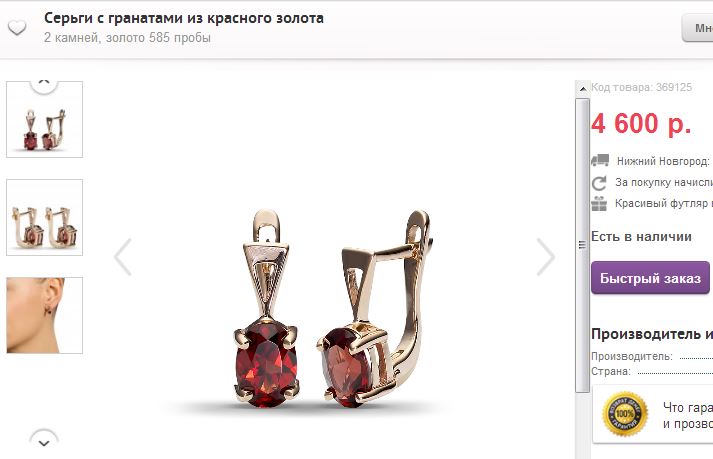Move thumbnail list down with chevron
Screen dimensions: 713x459
tap(44, 440)
